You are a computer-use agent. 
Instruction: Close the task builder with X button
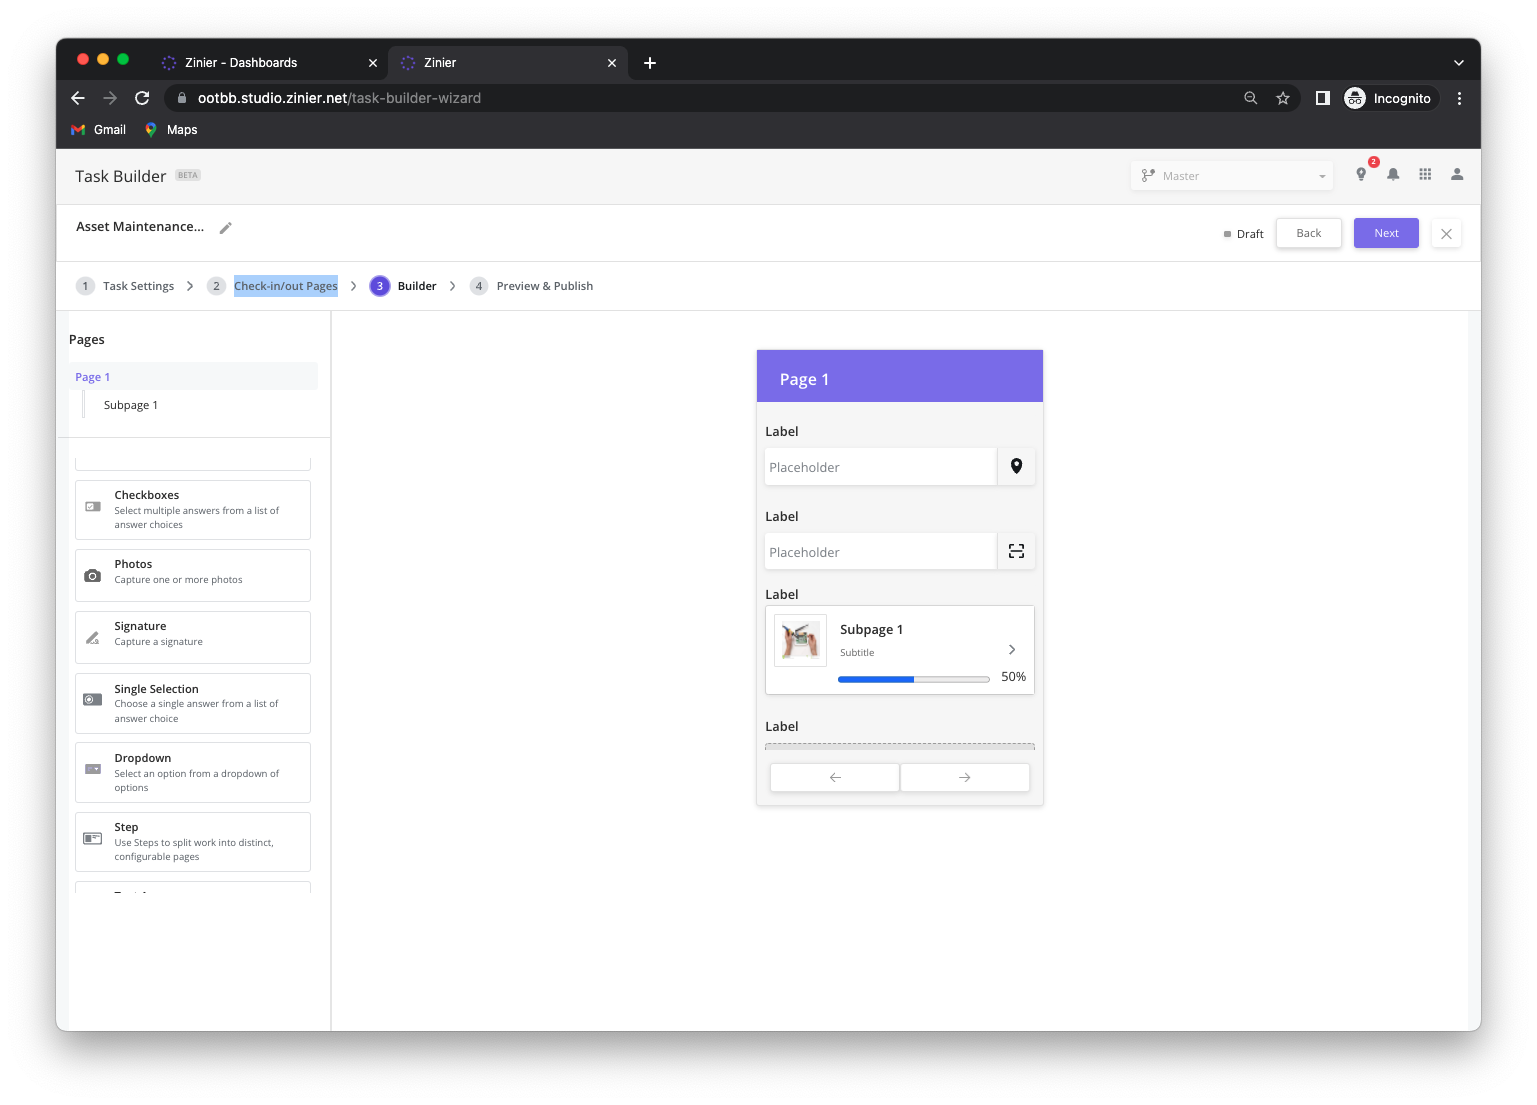click(1446, 234)
